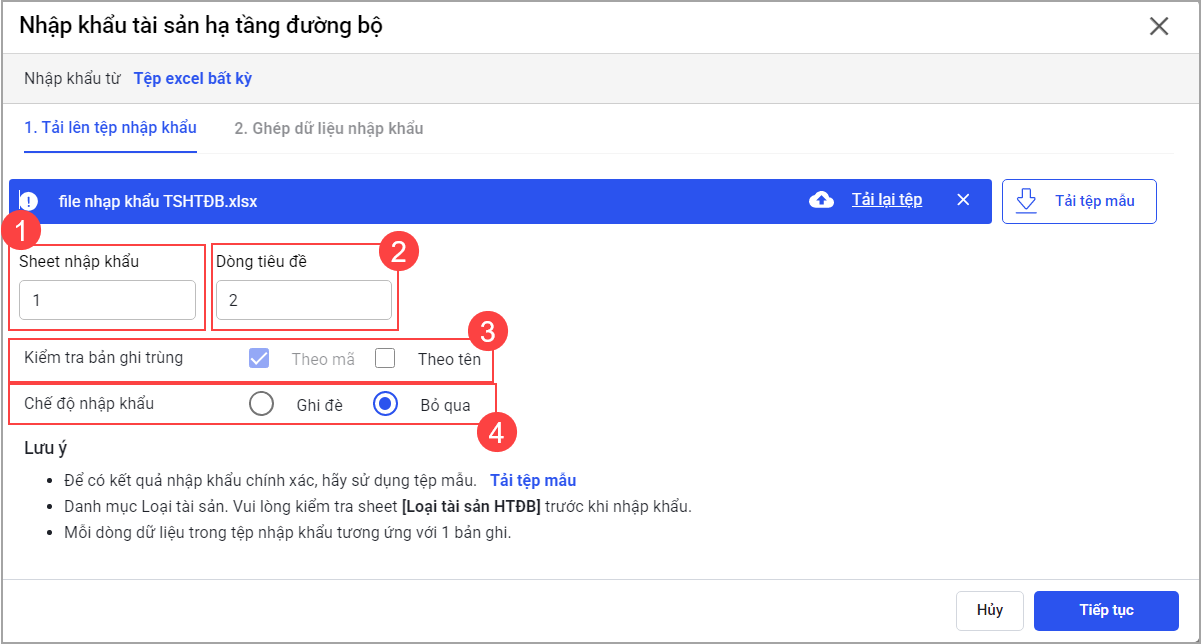This screenshot has height=644, width=1201.
Task: Click "Tải tệp mẫu" link in notes
Action: click(x=532, y=480)
